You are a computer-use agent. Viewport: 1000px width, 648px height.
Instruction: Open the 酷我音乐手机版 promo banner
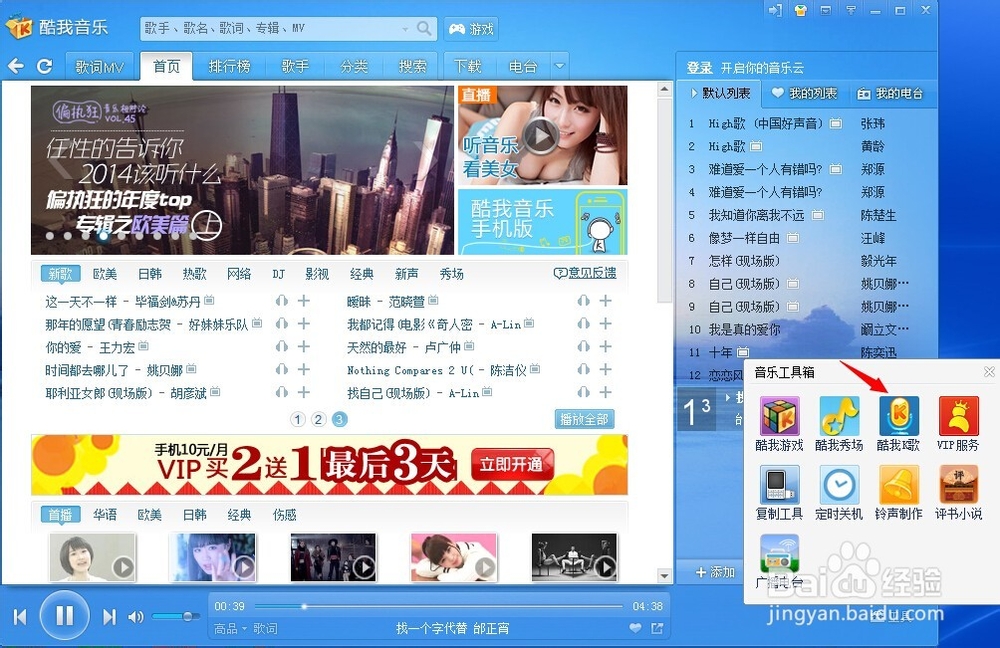(x=542, y=221)
